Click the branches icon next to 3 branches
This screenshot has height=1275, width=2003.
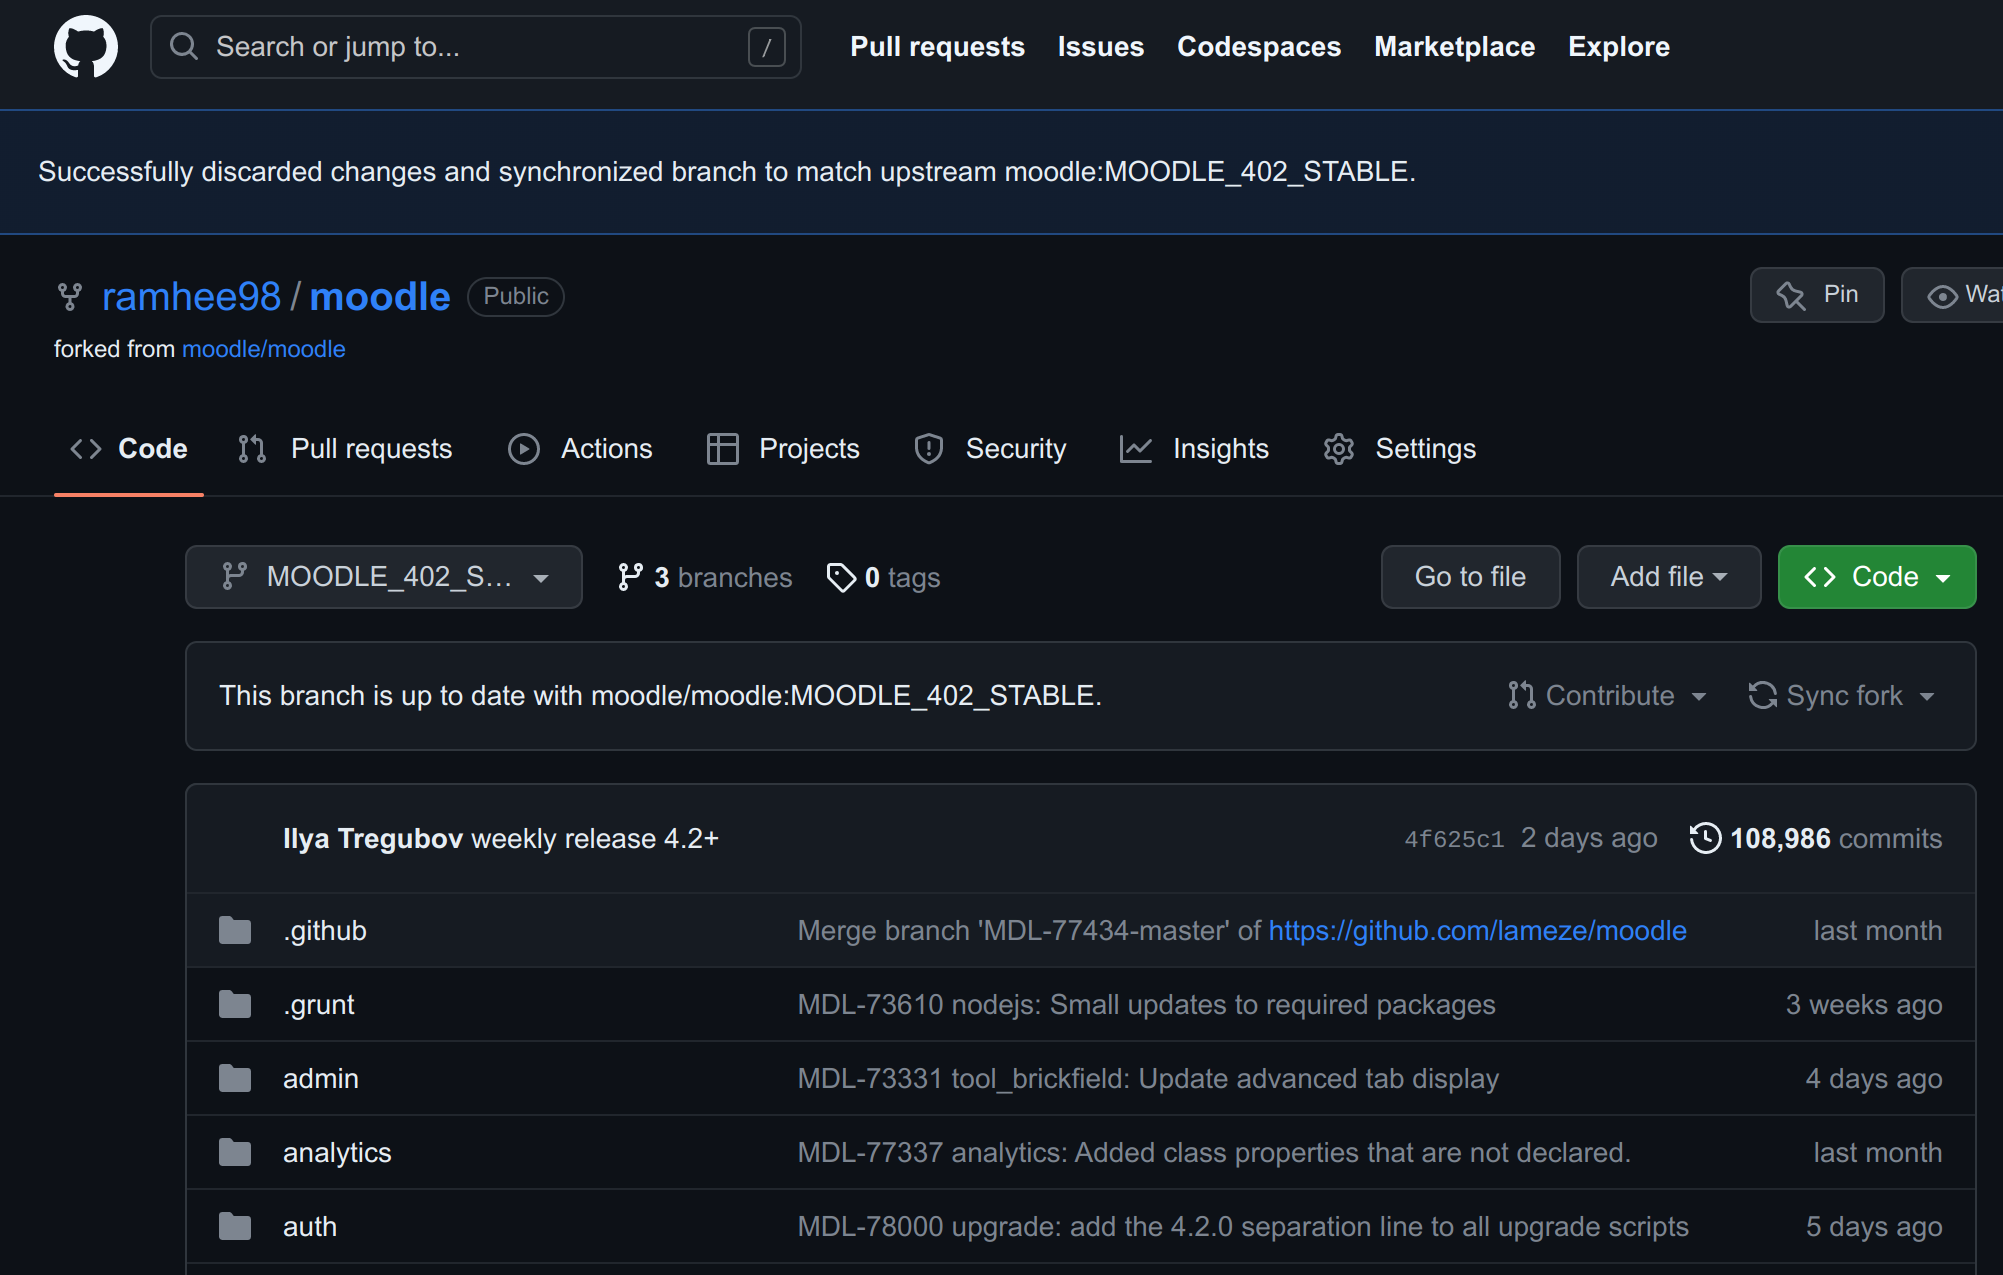pos(631,576)
